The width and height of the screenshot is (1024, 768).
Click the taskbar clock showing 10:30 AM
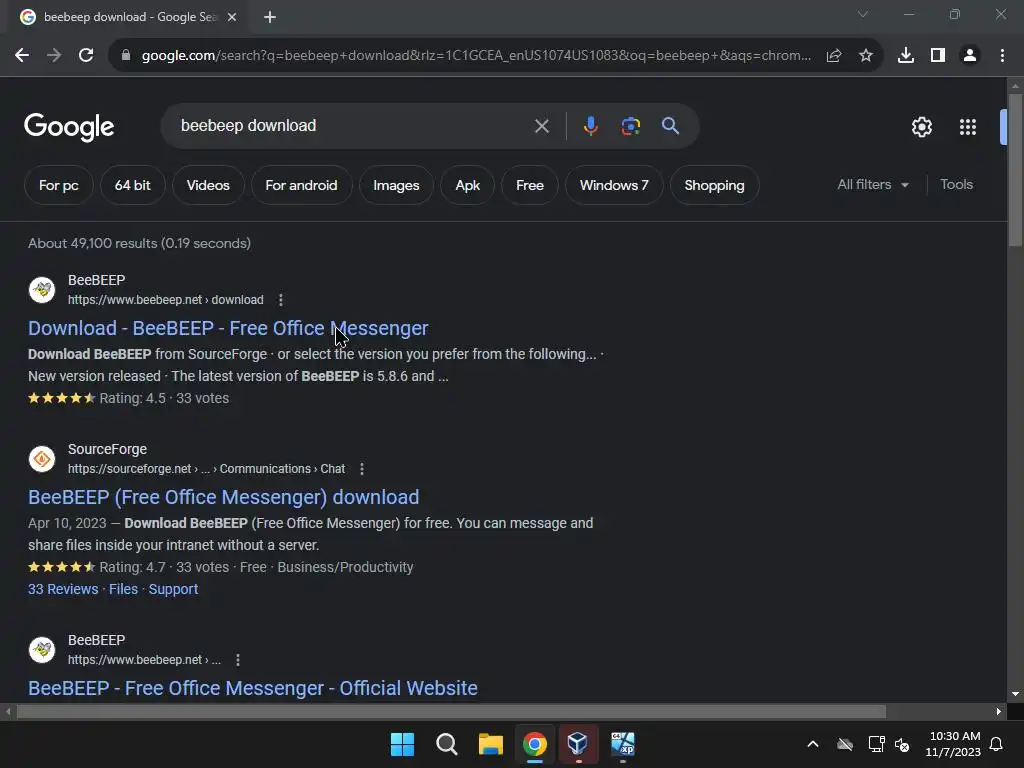[953, 744]
